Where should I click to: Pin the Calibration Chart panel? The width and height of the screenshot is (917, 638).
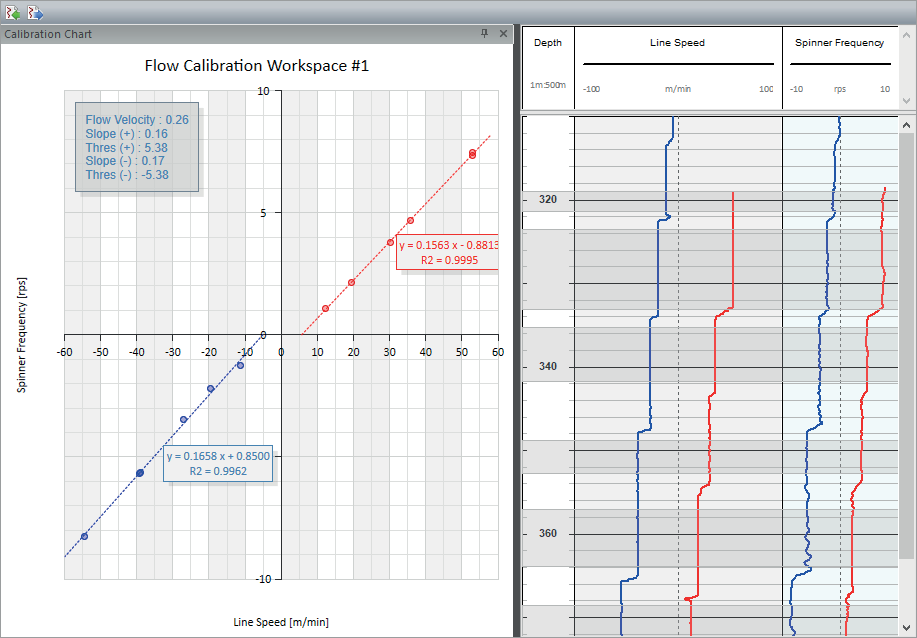[485, 34]
